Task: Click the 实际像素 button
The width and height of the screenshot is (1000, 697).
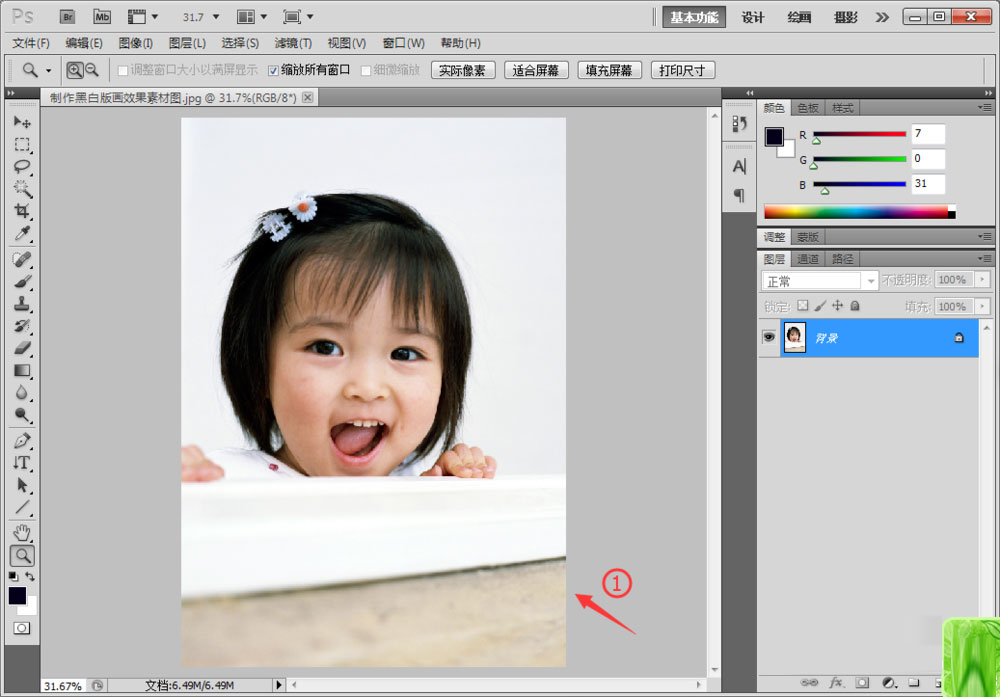Action: (x=463, y=70)
